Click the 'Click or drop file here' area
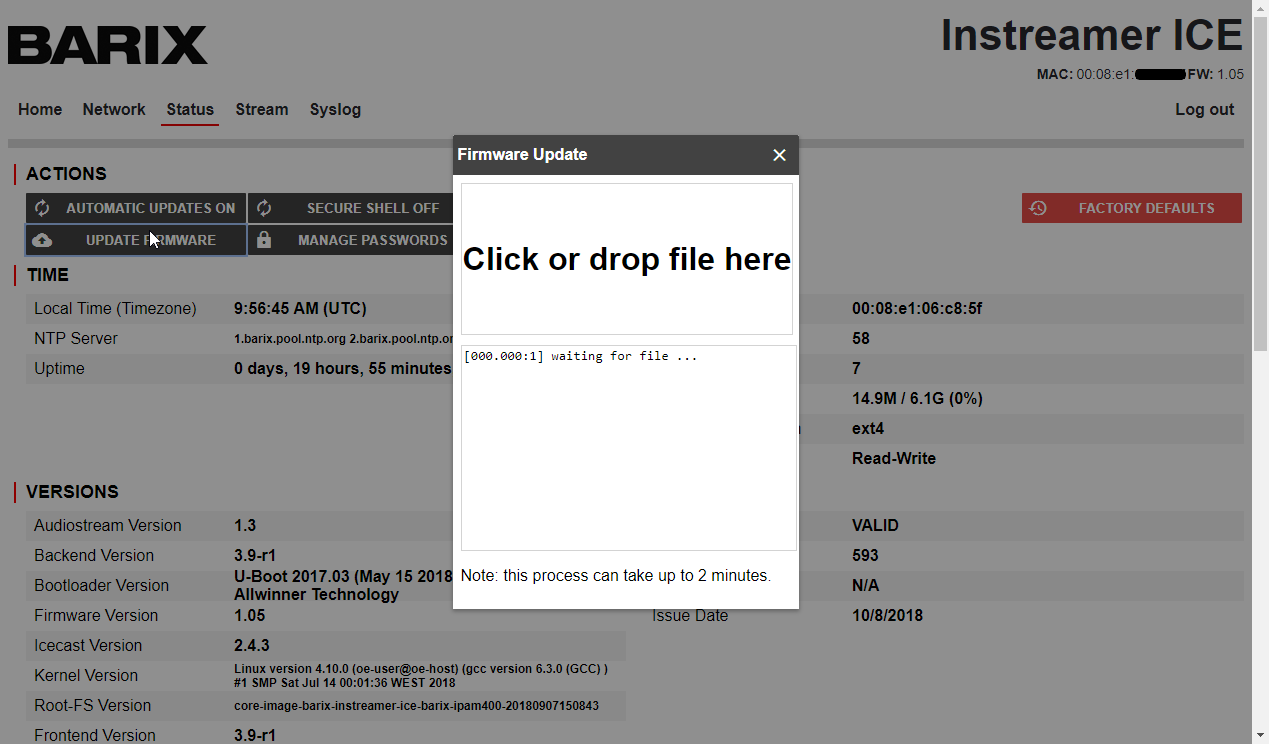 point(626,259)
